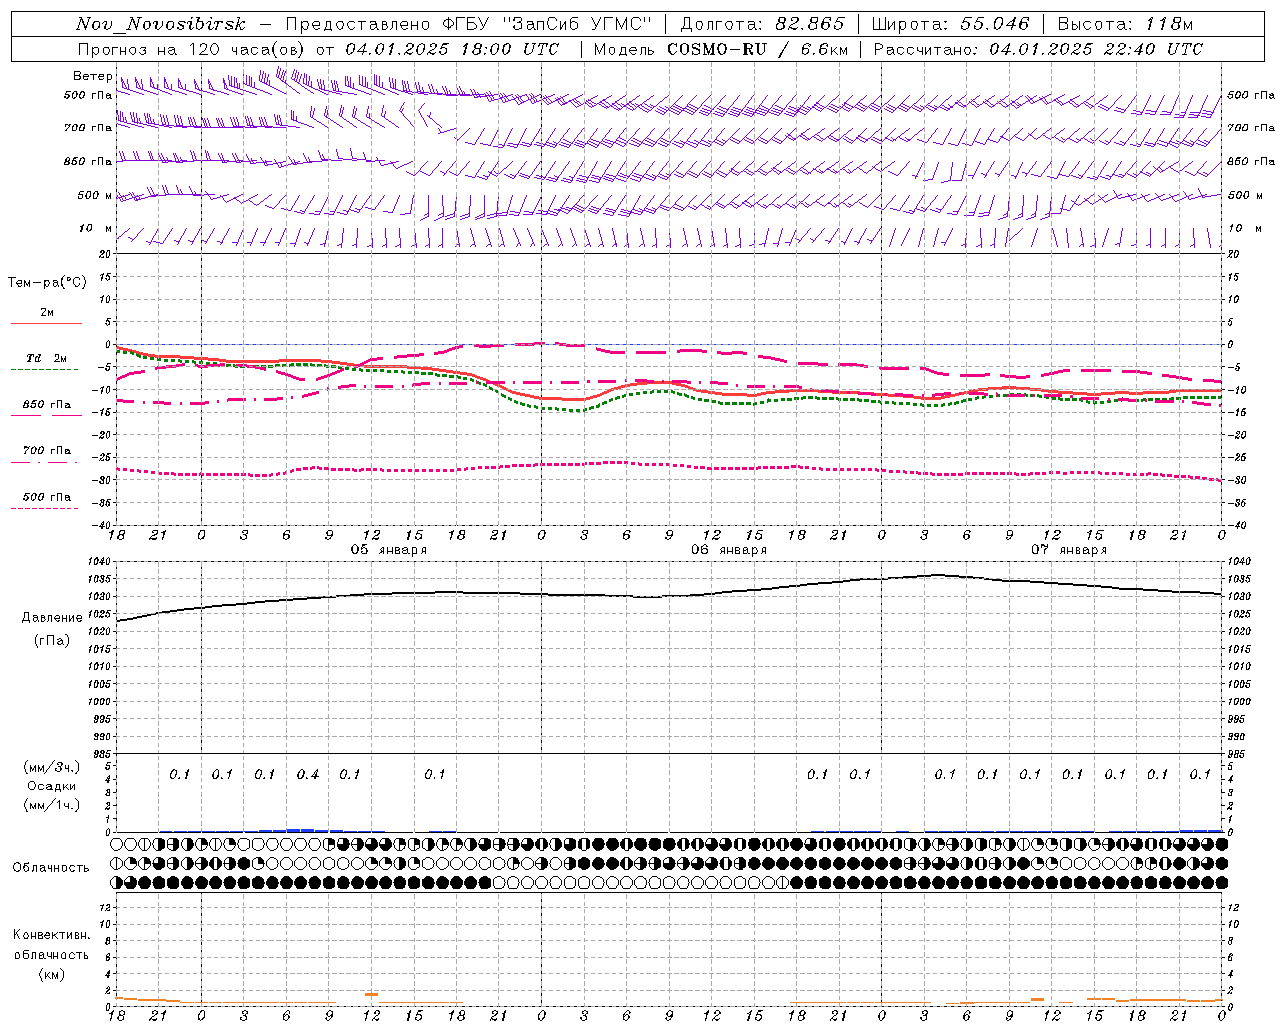
Task: Click 'Прогноз на 120 часа(ов)' forecast start text
Action: click(x=192, y=49)
